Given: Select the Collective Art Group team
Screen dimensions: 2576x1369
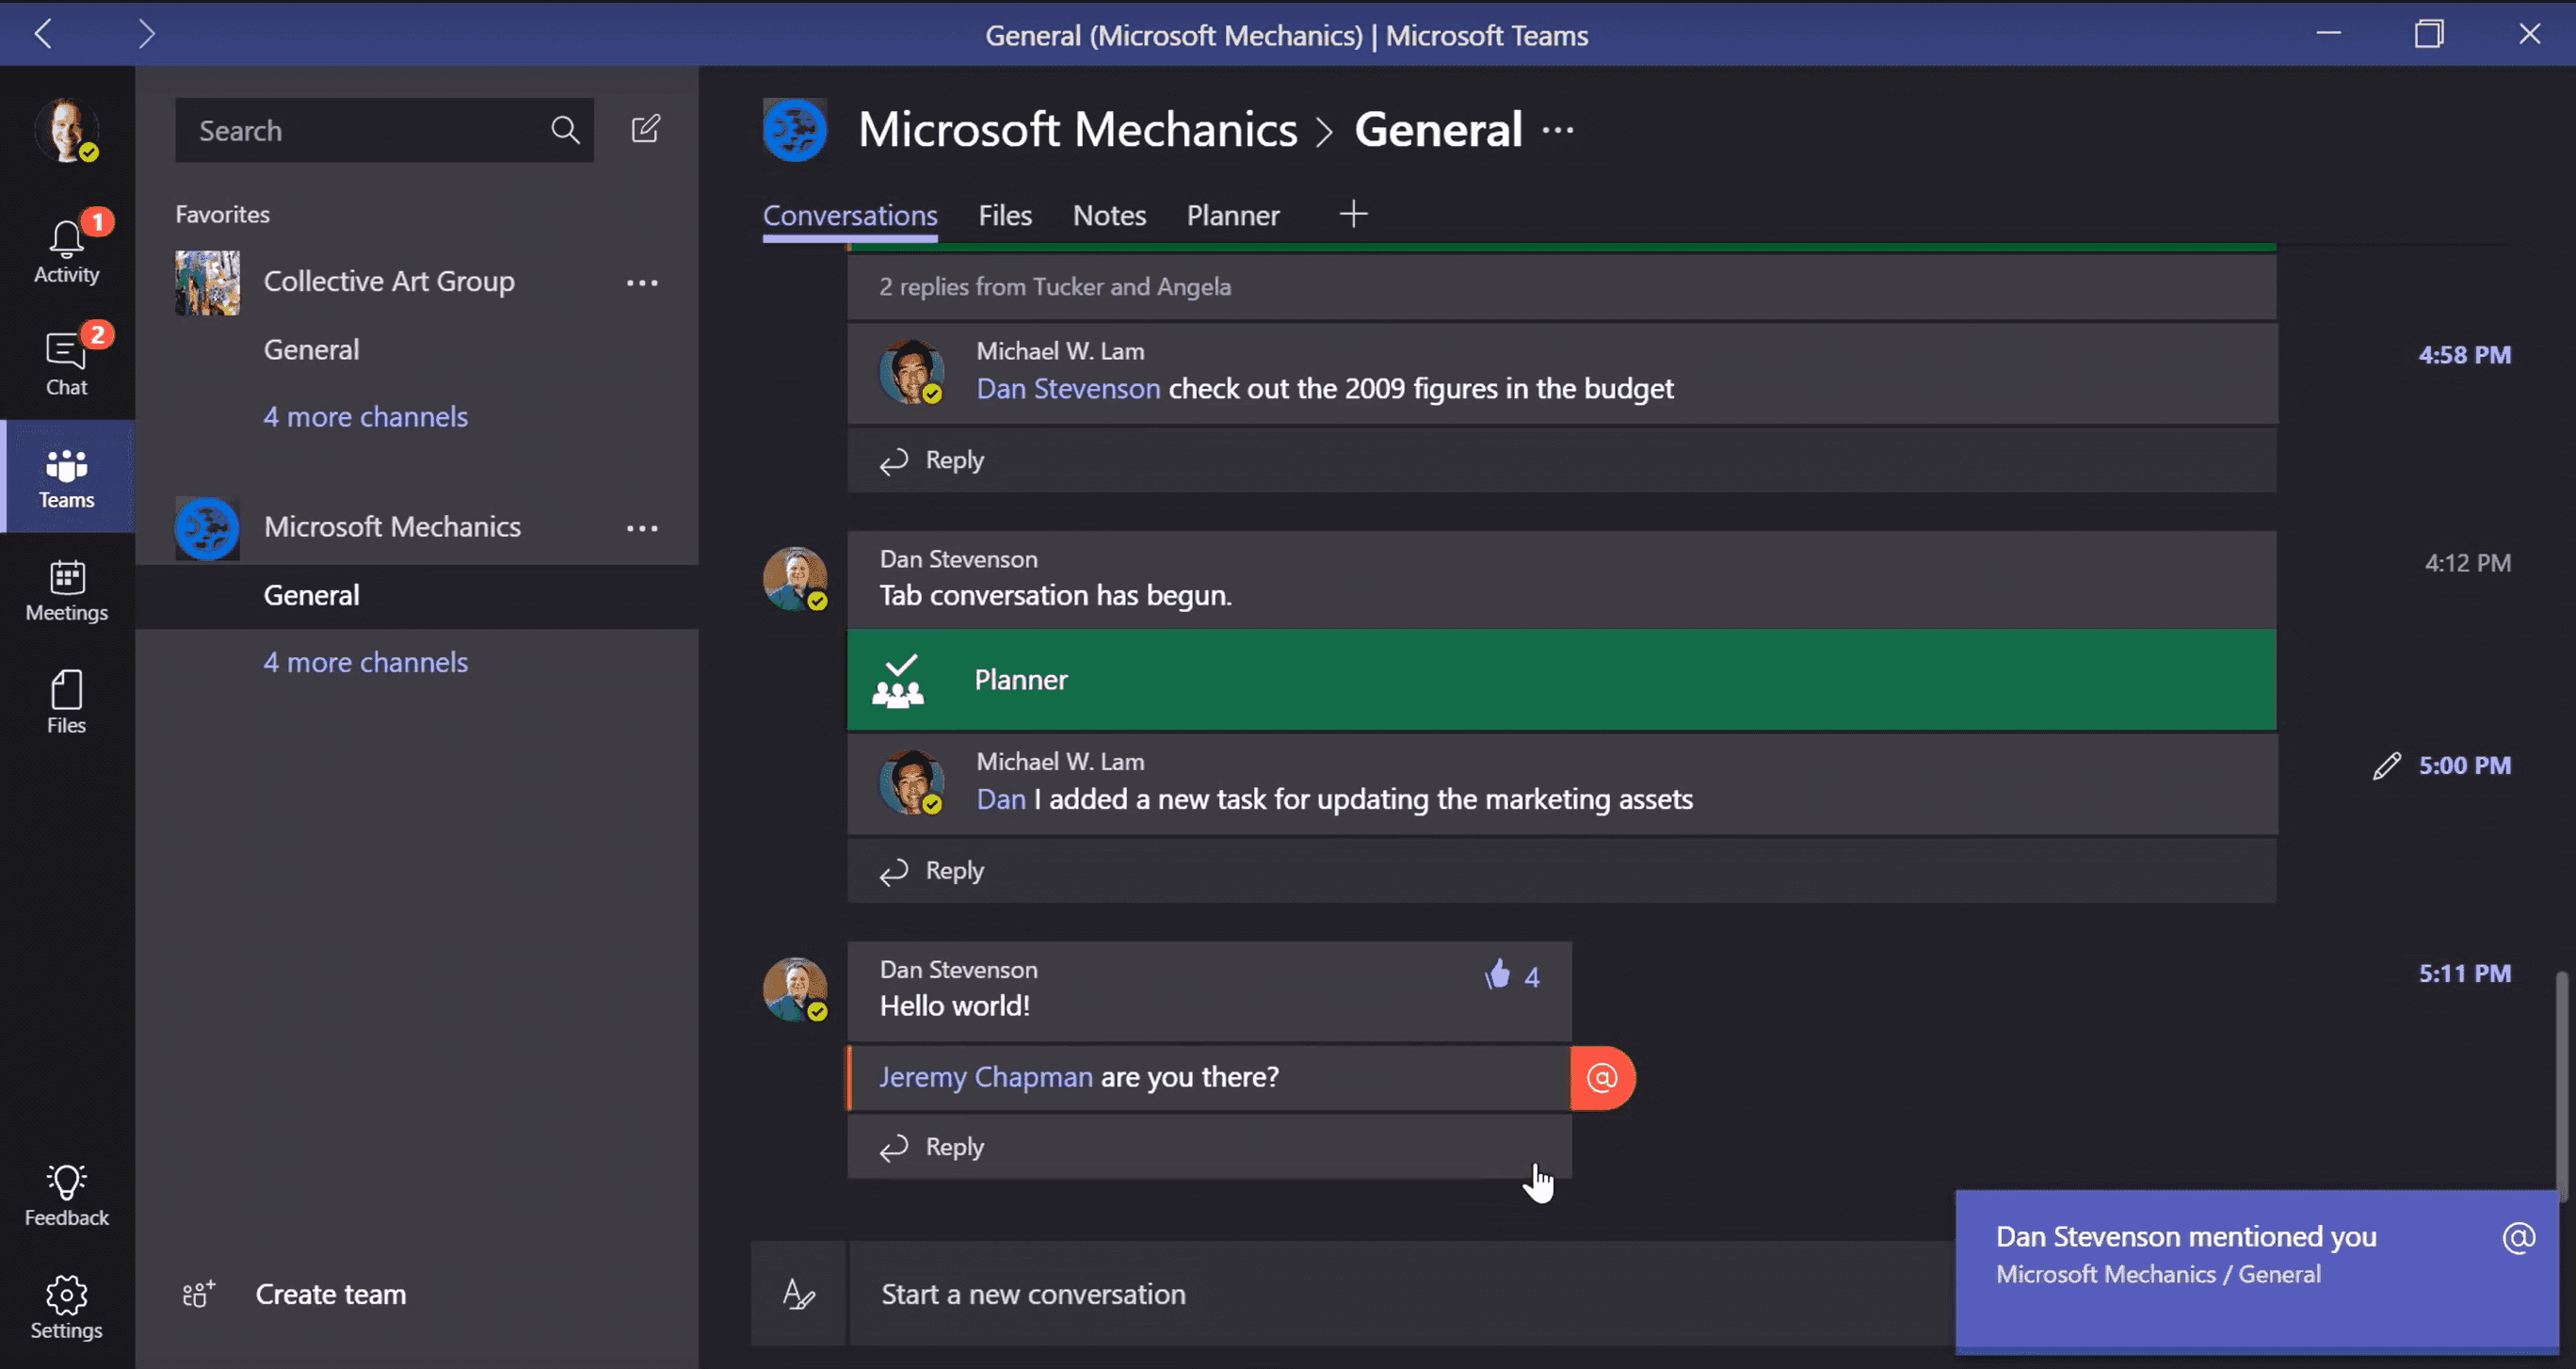Looking at the screenshot, I should click(389, 282).
